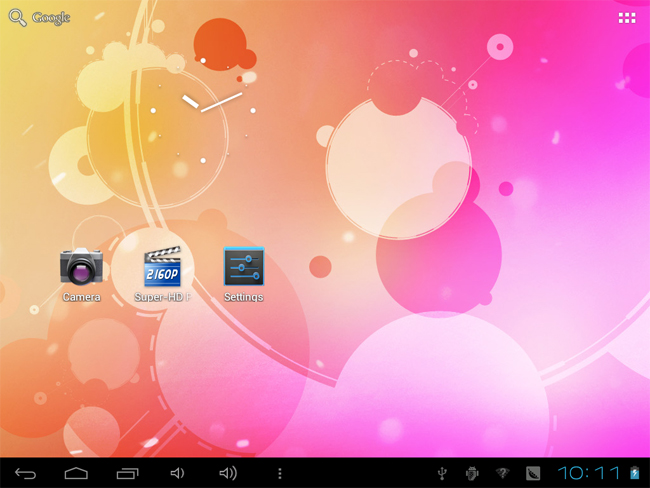Tap the search magnifier icon
This screenshot has width=650, height=488.
tap(17, 17)
